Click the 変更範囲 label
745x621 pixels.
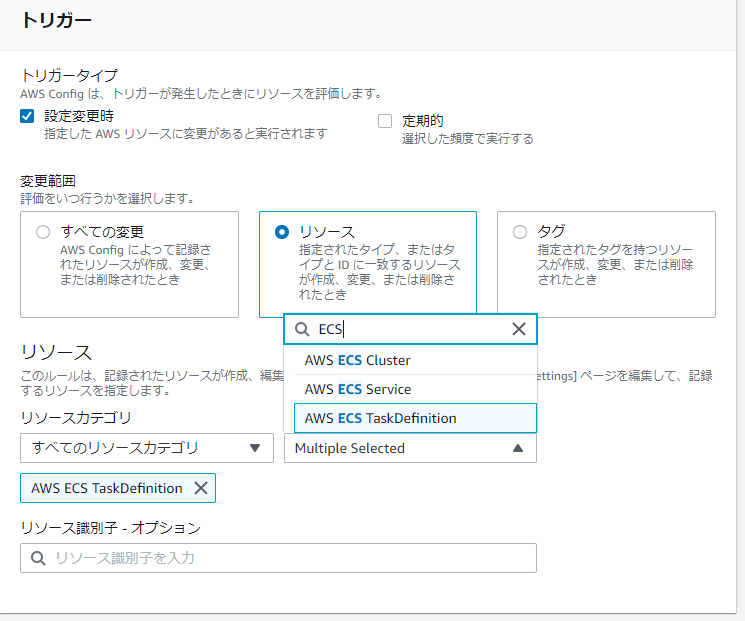click(x=48, y=181)
